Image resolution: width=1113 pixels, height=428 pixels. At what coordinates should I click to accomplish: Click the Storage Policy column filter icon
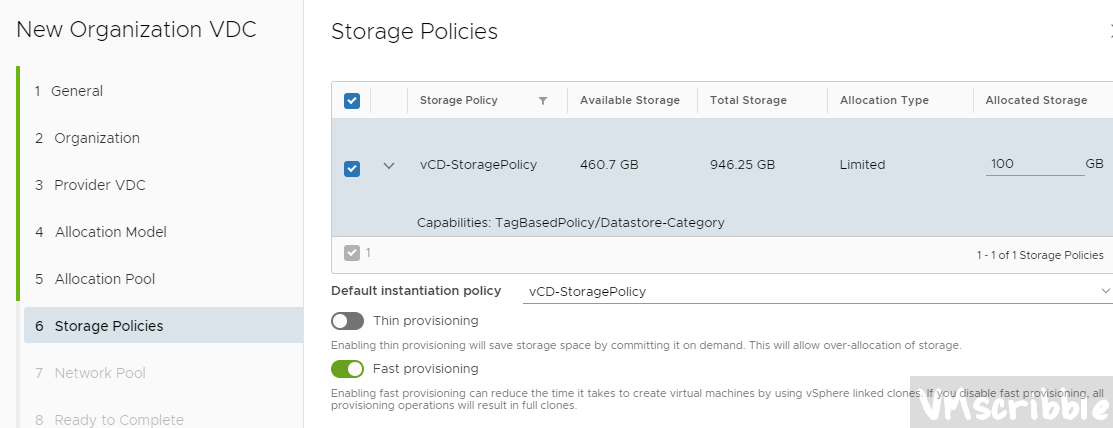pos(543,100)
